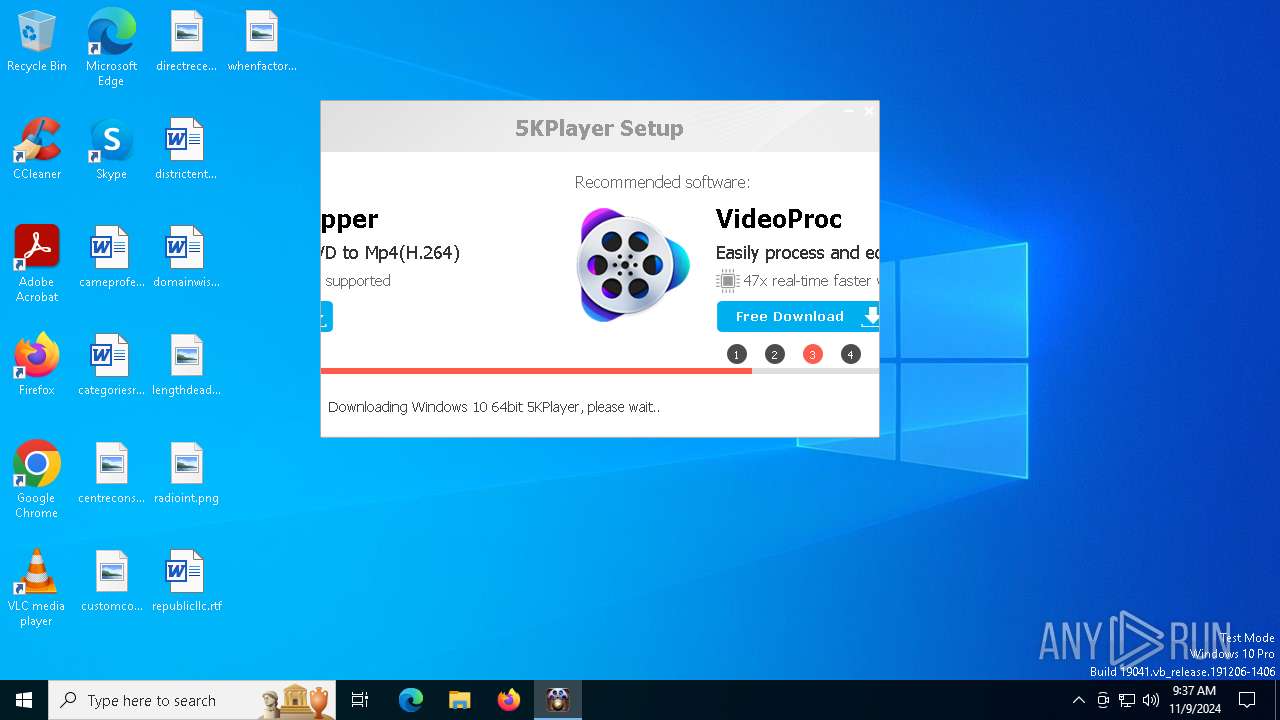Screen dimensions: 1280x720
Task: Open the notification center
Action: click(x=1247, y=700)
